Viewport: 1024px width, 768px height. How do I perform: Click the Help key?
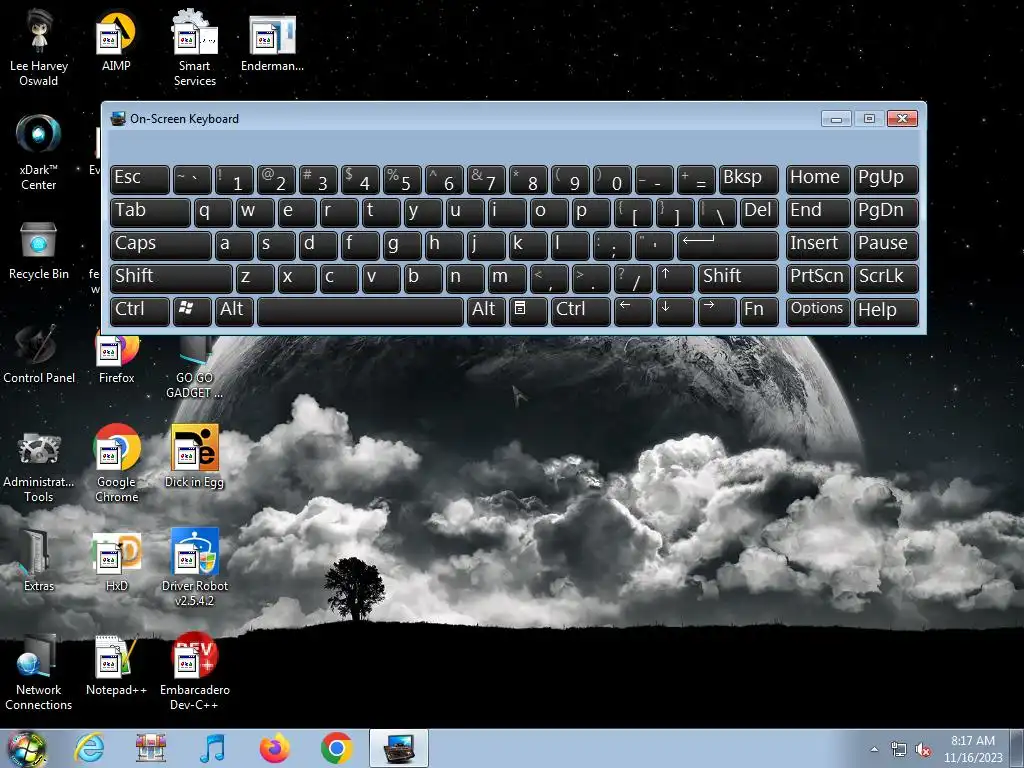coord(886,312)
